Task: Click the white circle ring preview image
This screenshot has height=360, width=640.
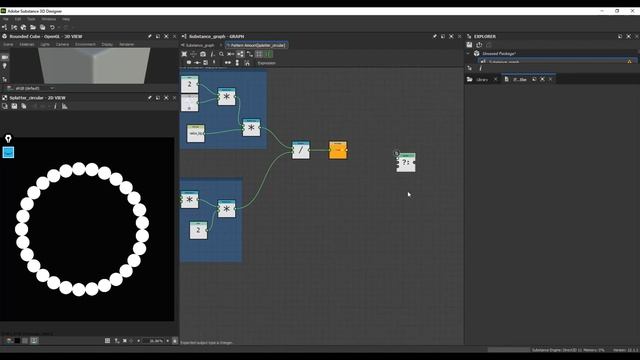Action: (x=82, y=229)
